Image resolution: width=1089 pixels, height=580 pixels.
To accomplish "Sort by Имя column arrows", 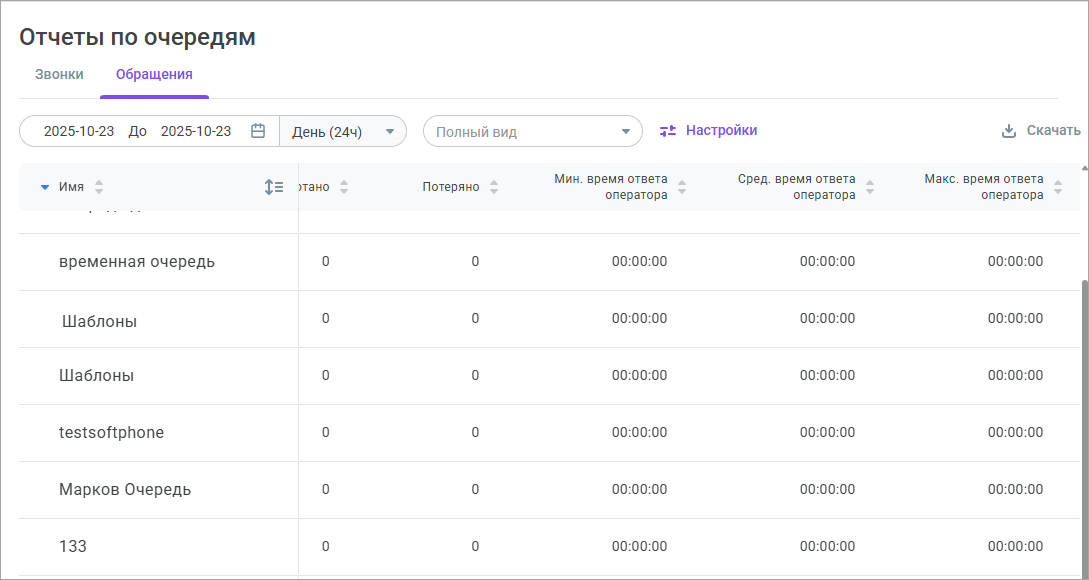I will pyautogui.click(x=99, y=187).
